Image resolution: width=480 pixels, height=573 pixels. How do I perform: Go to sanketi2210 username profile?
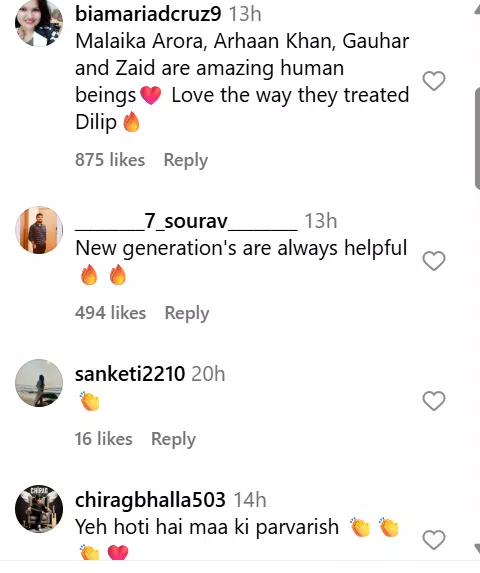click(x=130, y=374)
